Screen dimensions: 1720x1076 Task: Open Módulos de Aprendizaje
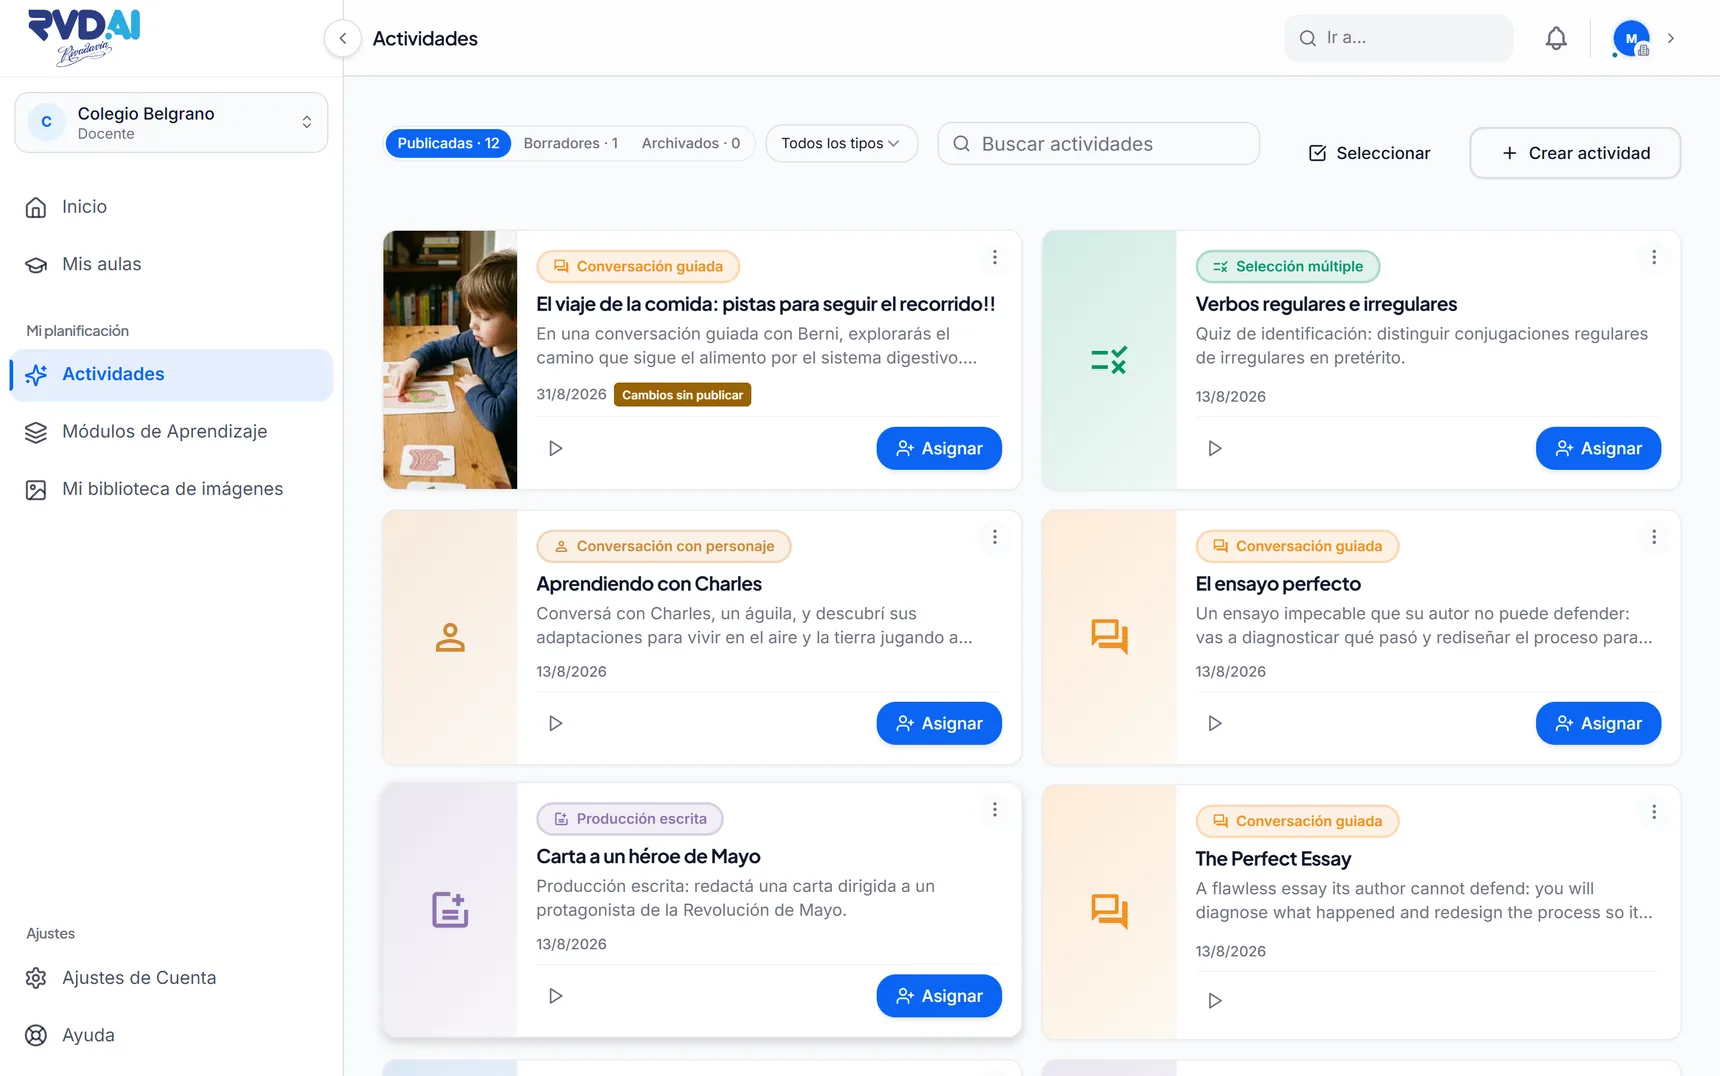click(x=171, y=432)
